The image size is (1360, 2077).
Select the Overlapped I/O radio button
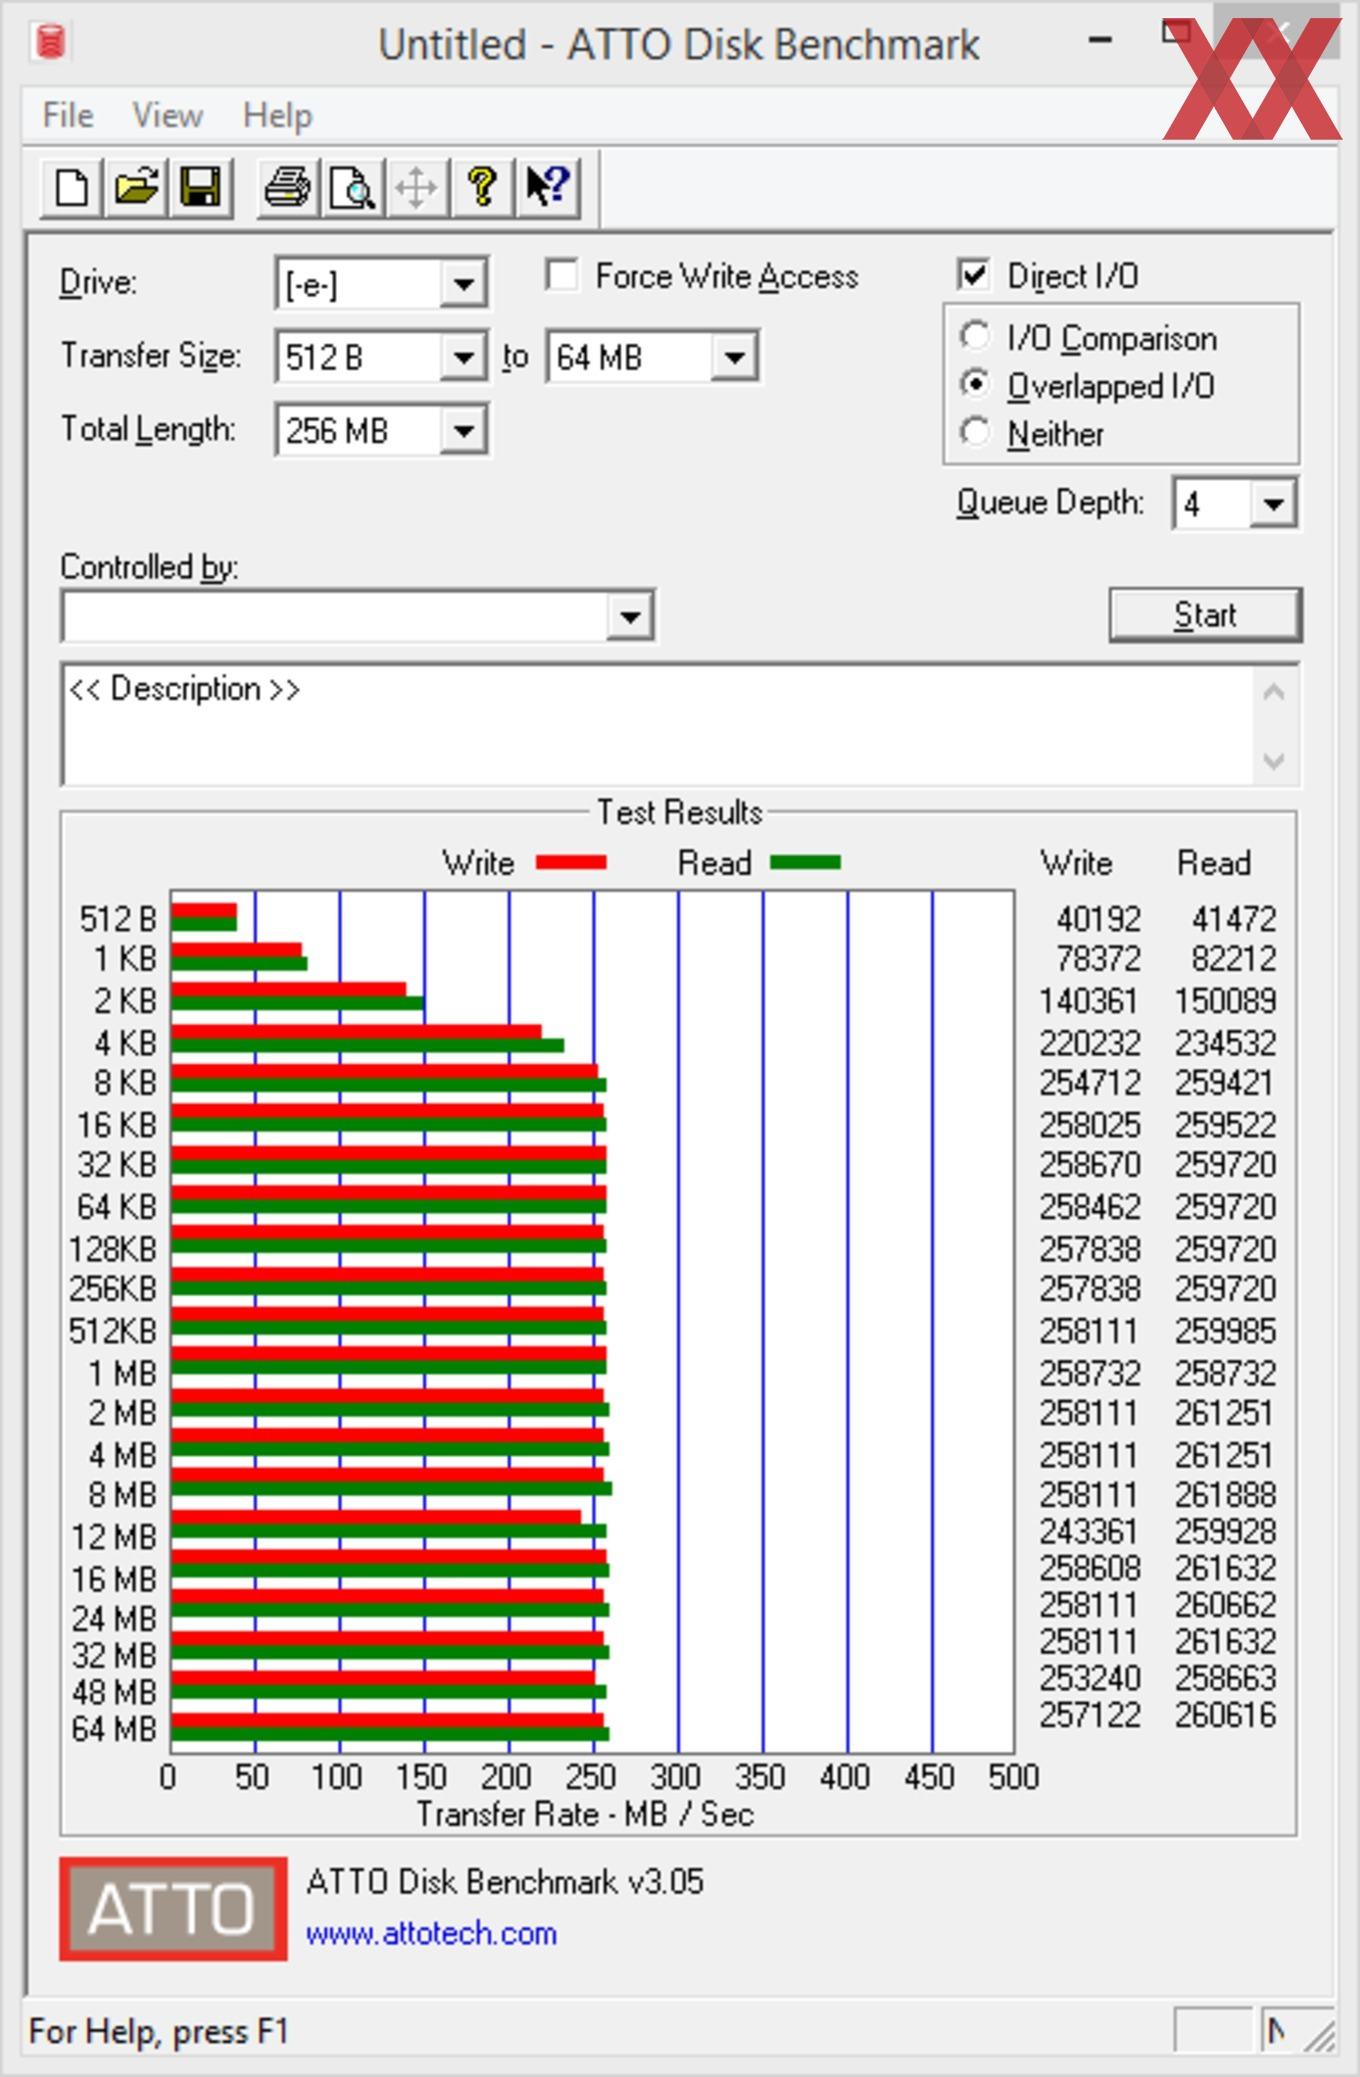975,384
